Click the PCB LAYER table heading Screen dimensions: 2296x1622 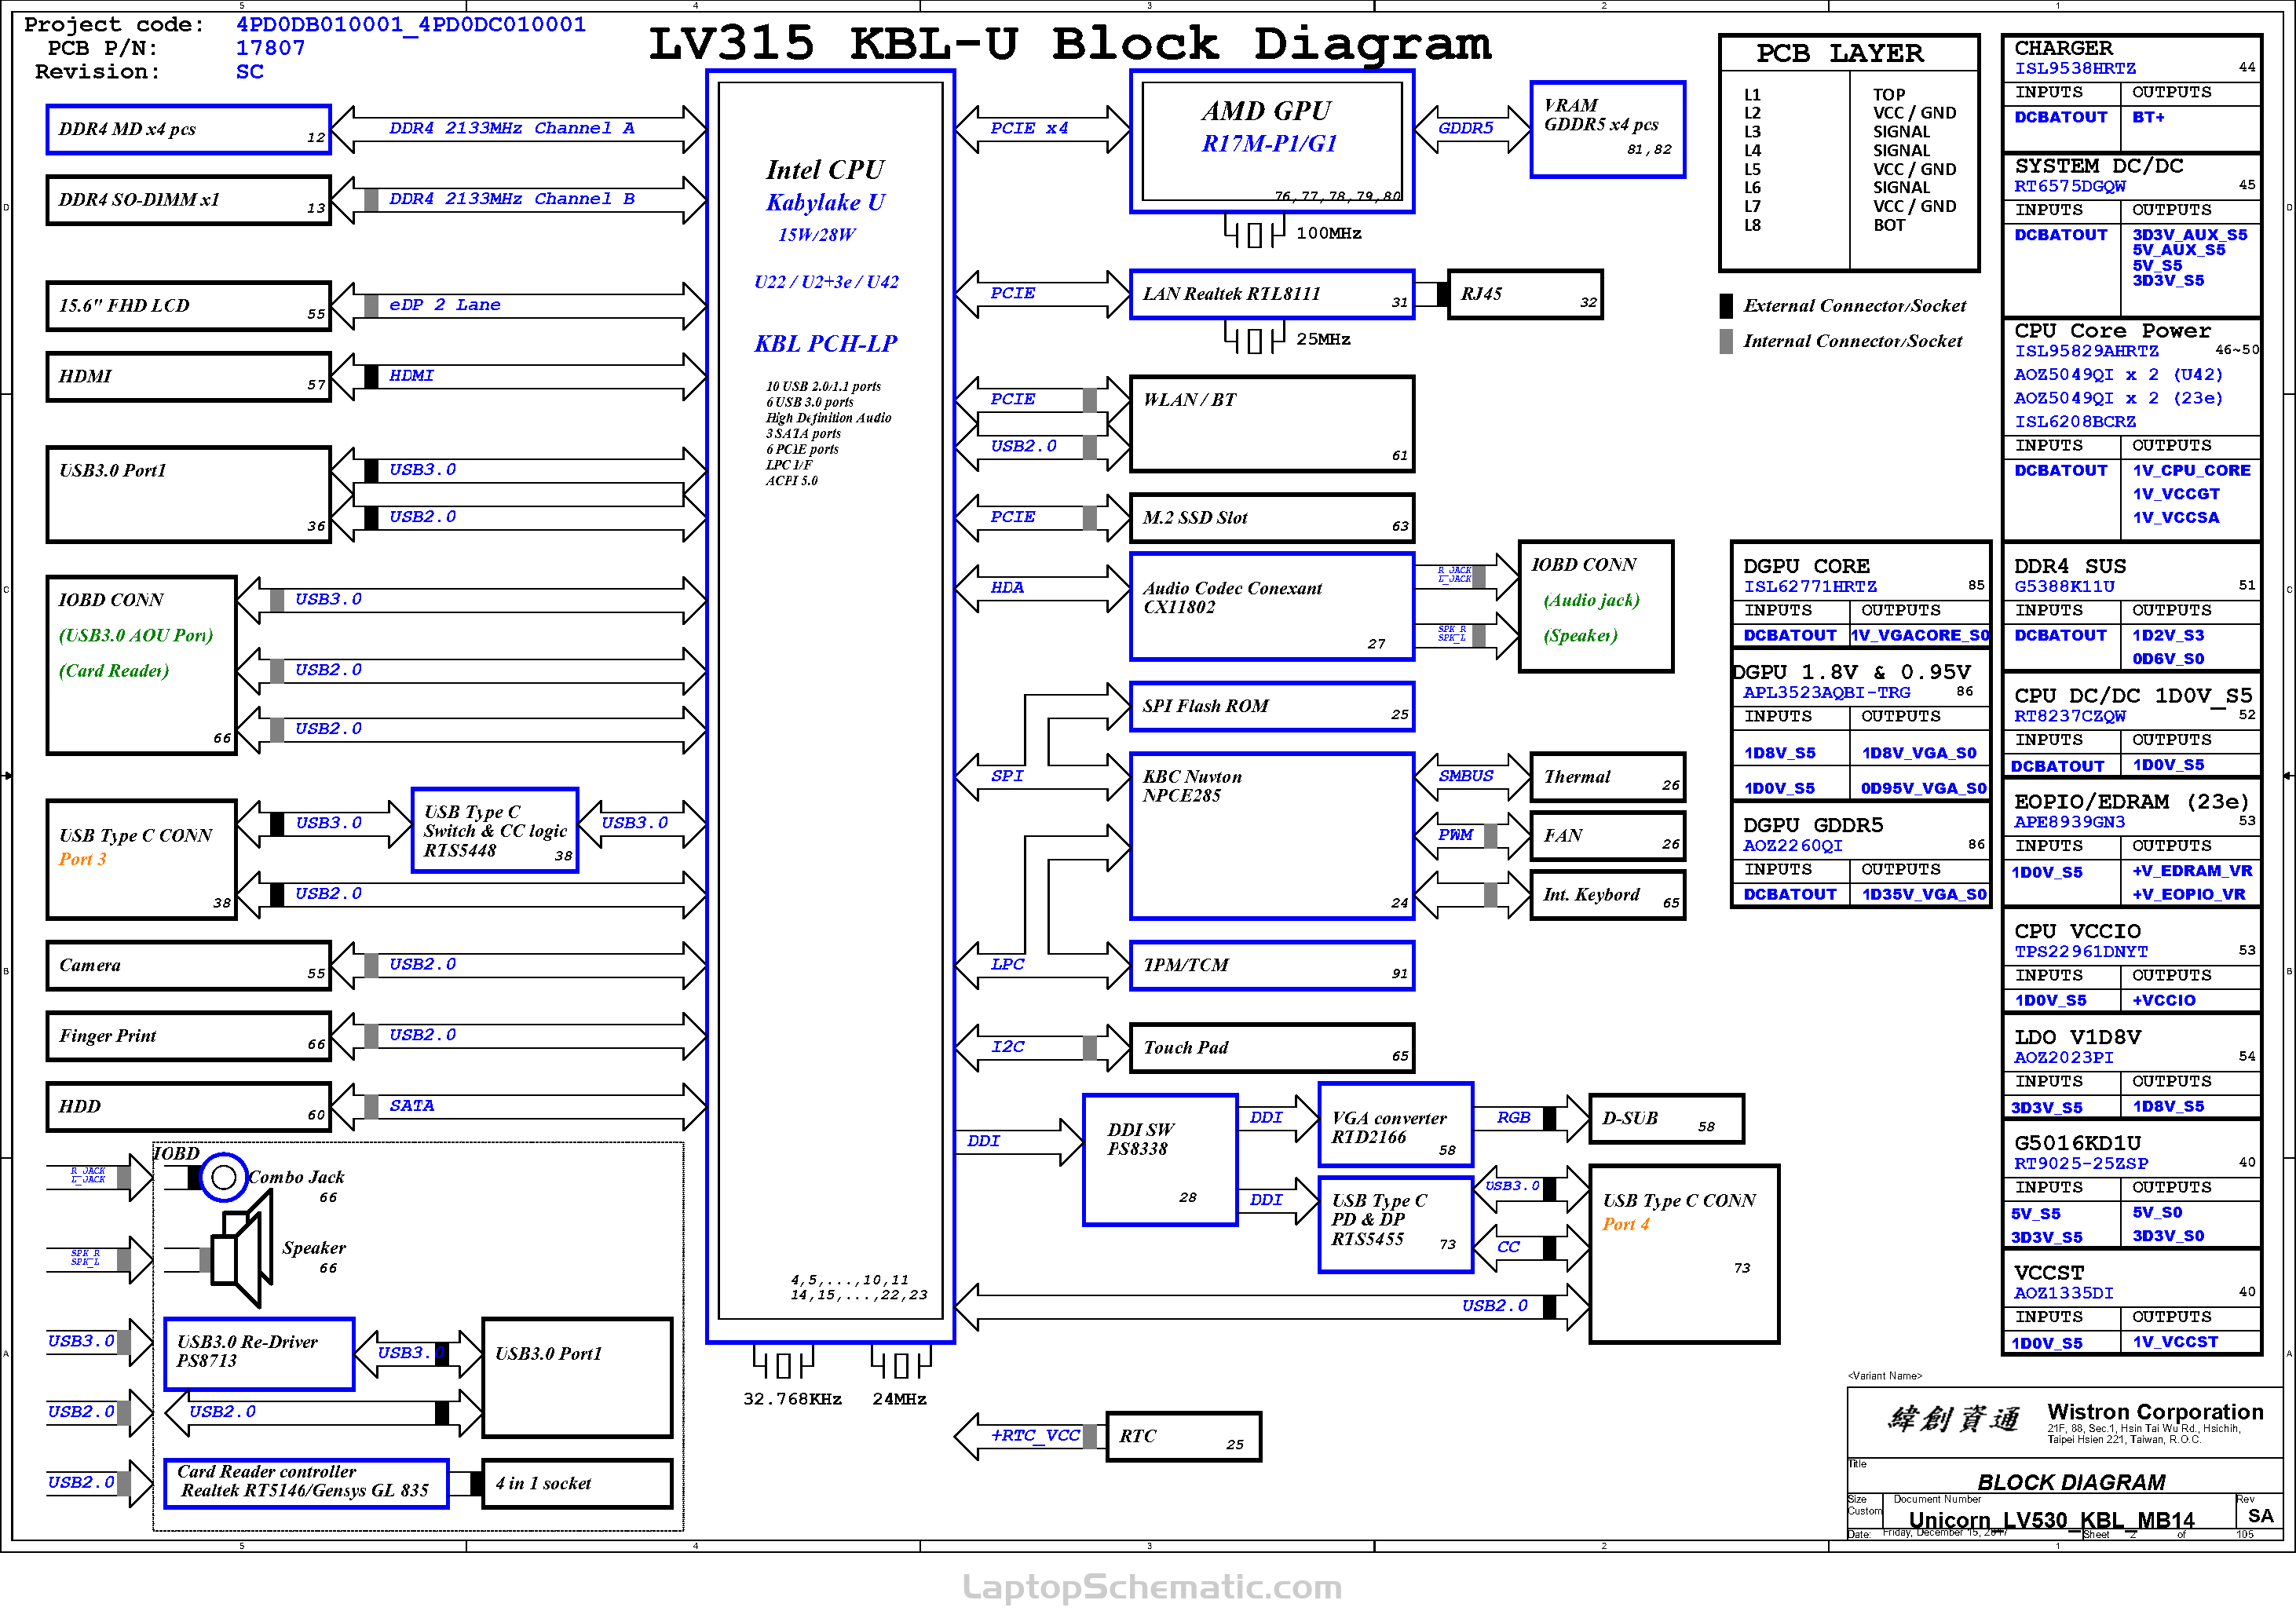(1840, 53)
